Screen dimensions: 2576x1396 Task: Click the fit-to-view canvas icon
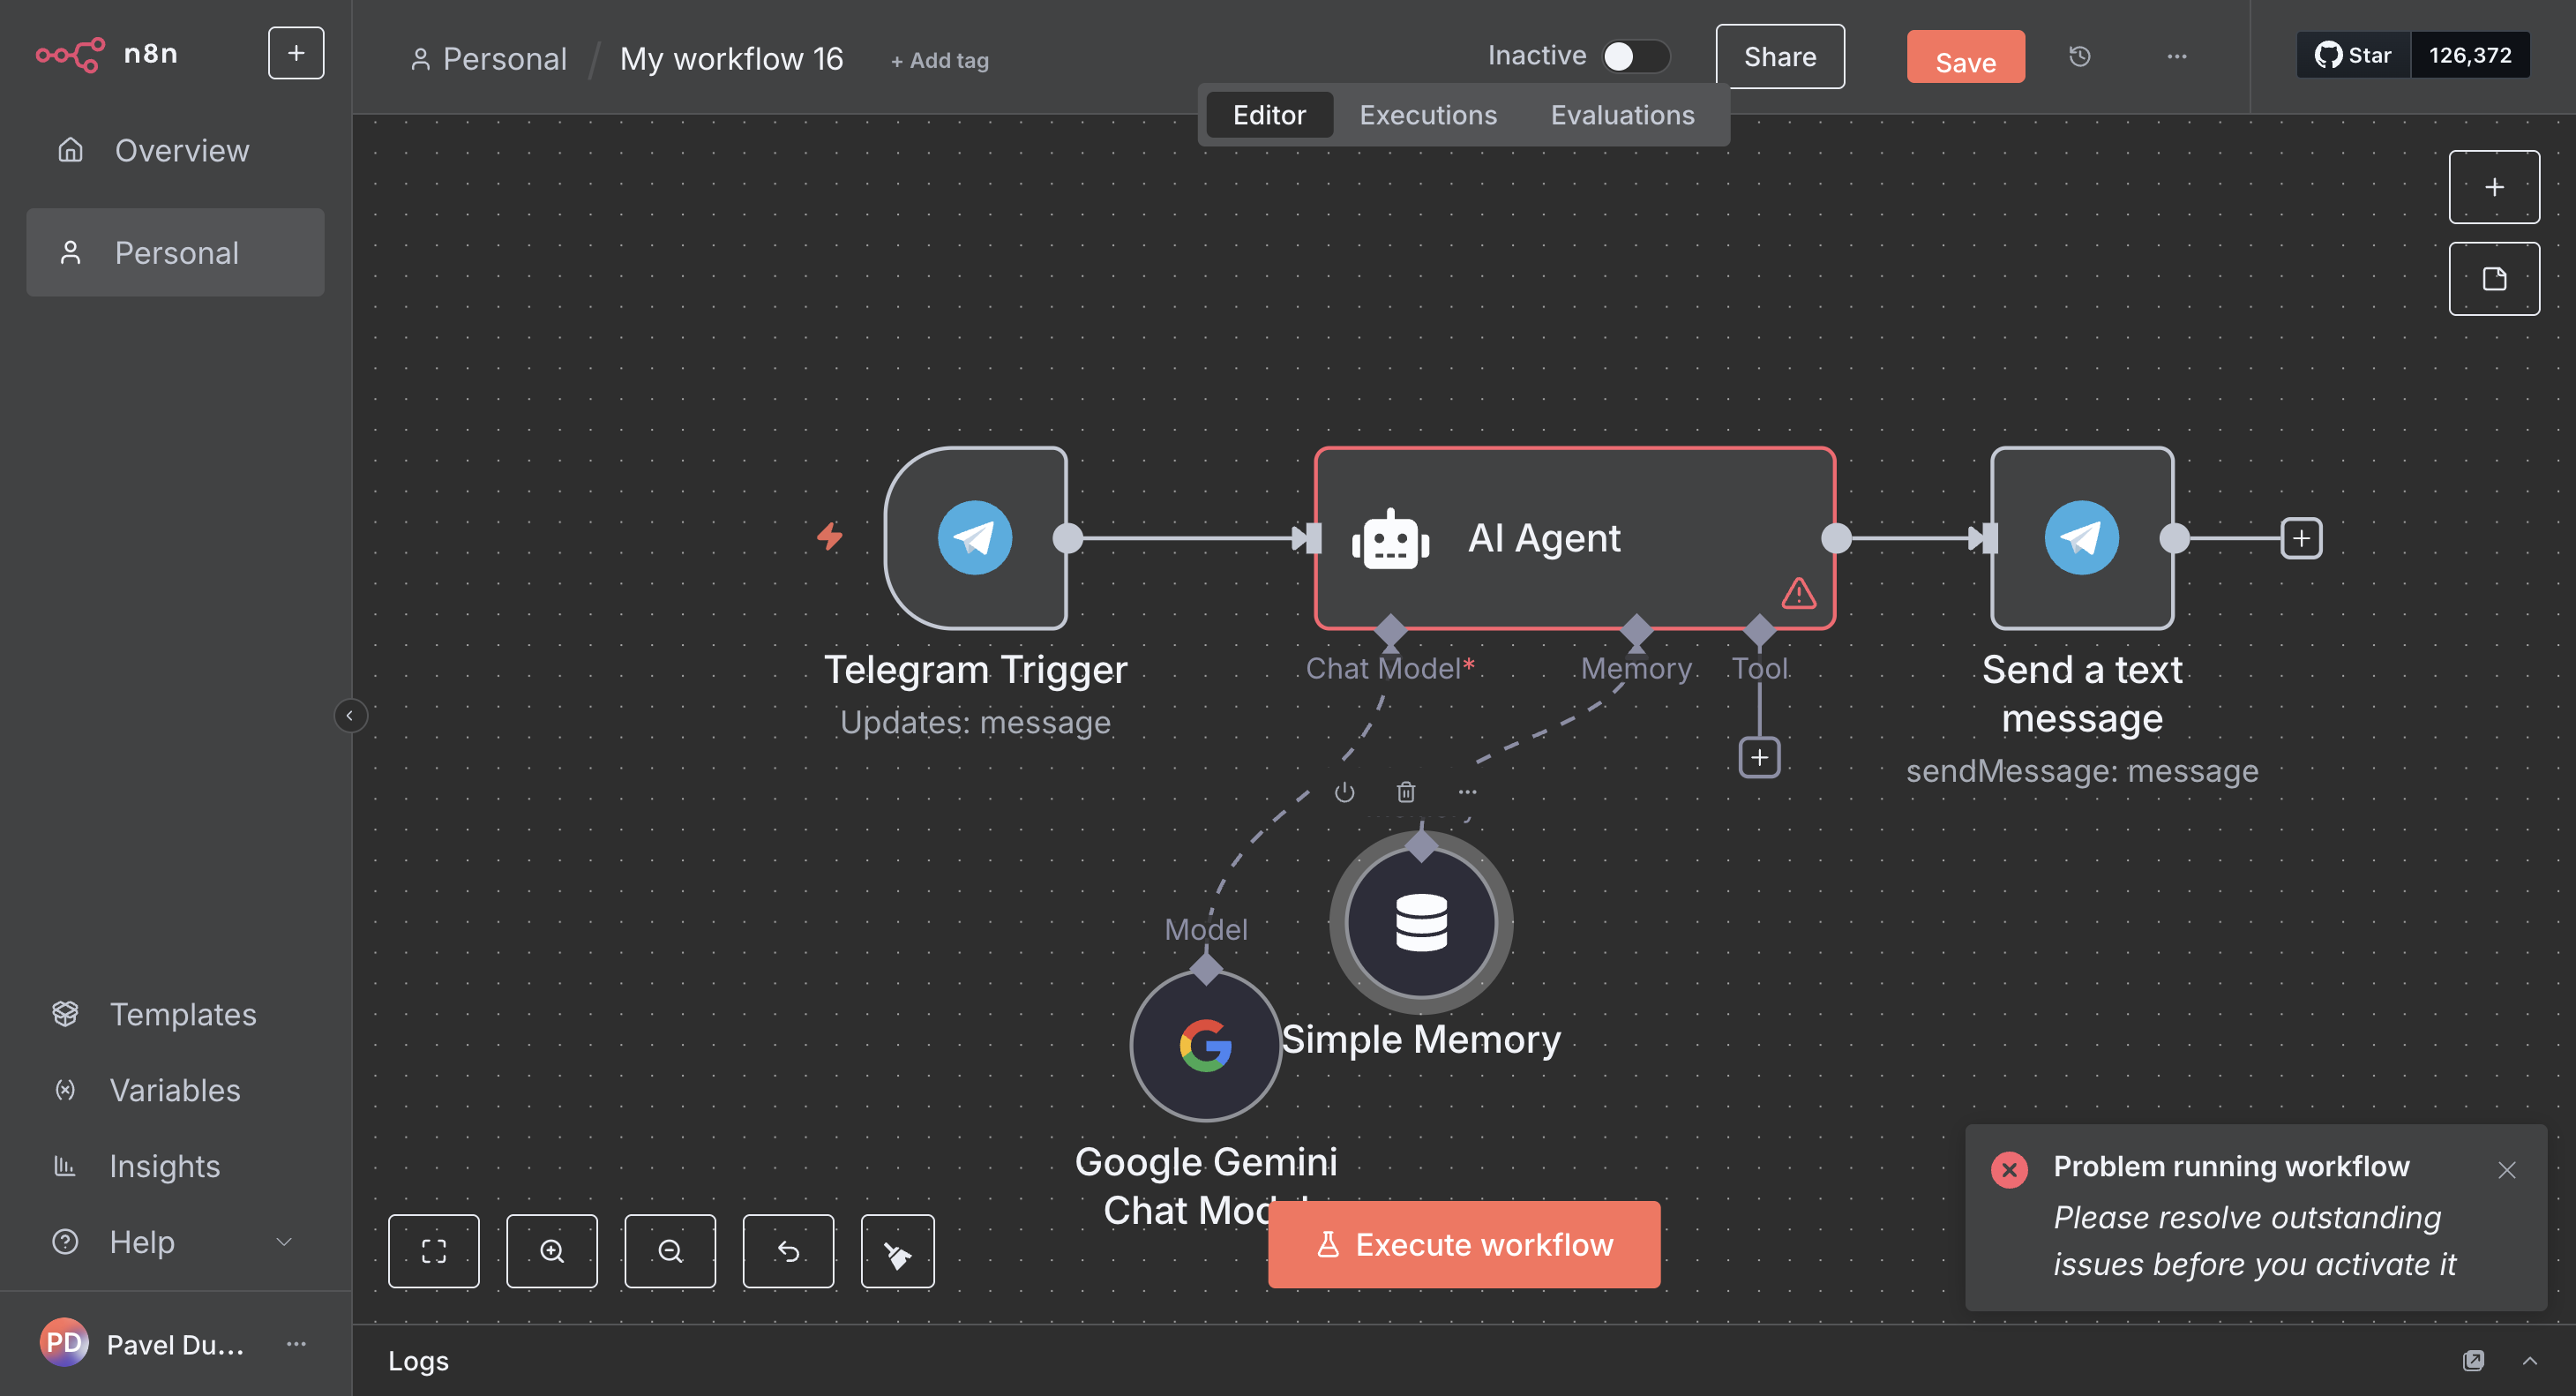pos(433,1251)
